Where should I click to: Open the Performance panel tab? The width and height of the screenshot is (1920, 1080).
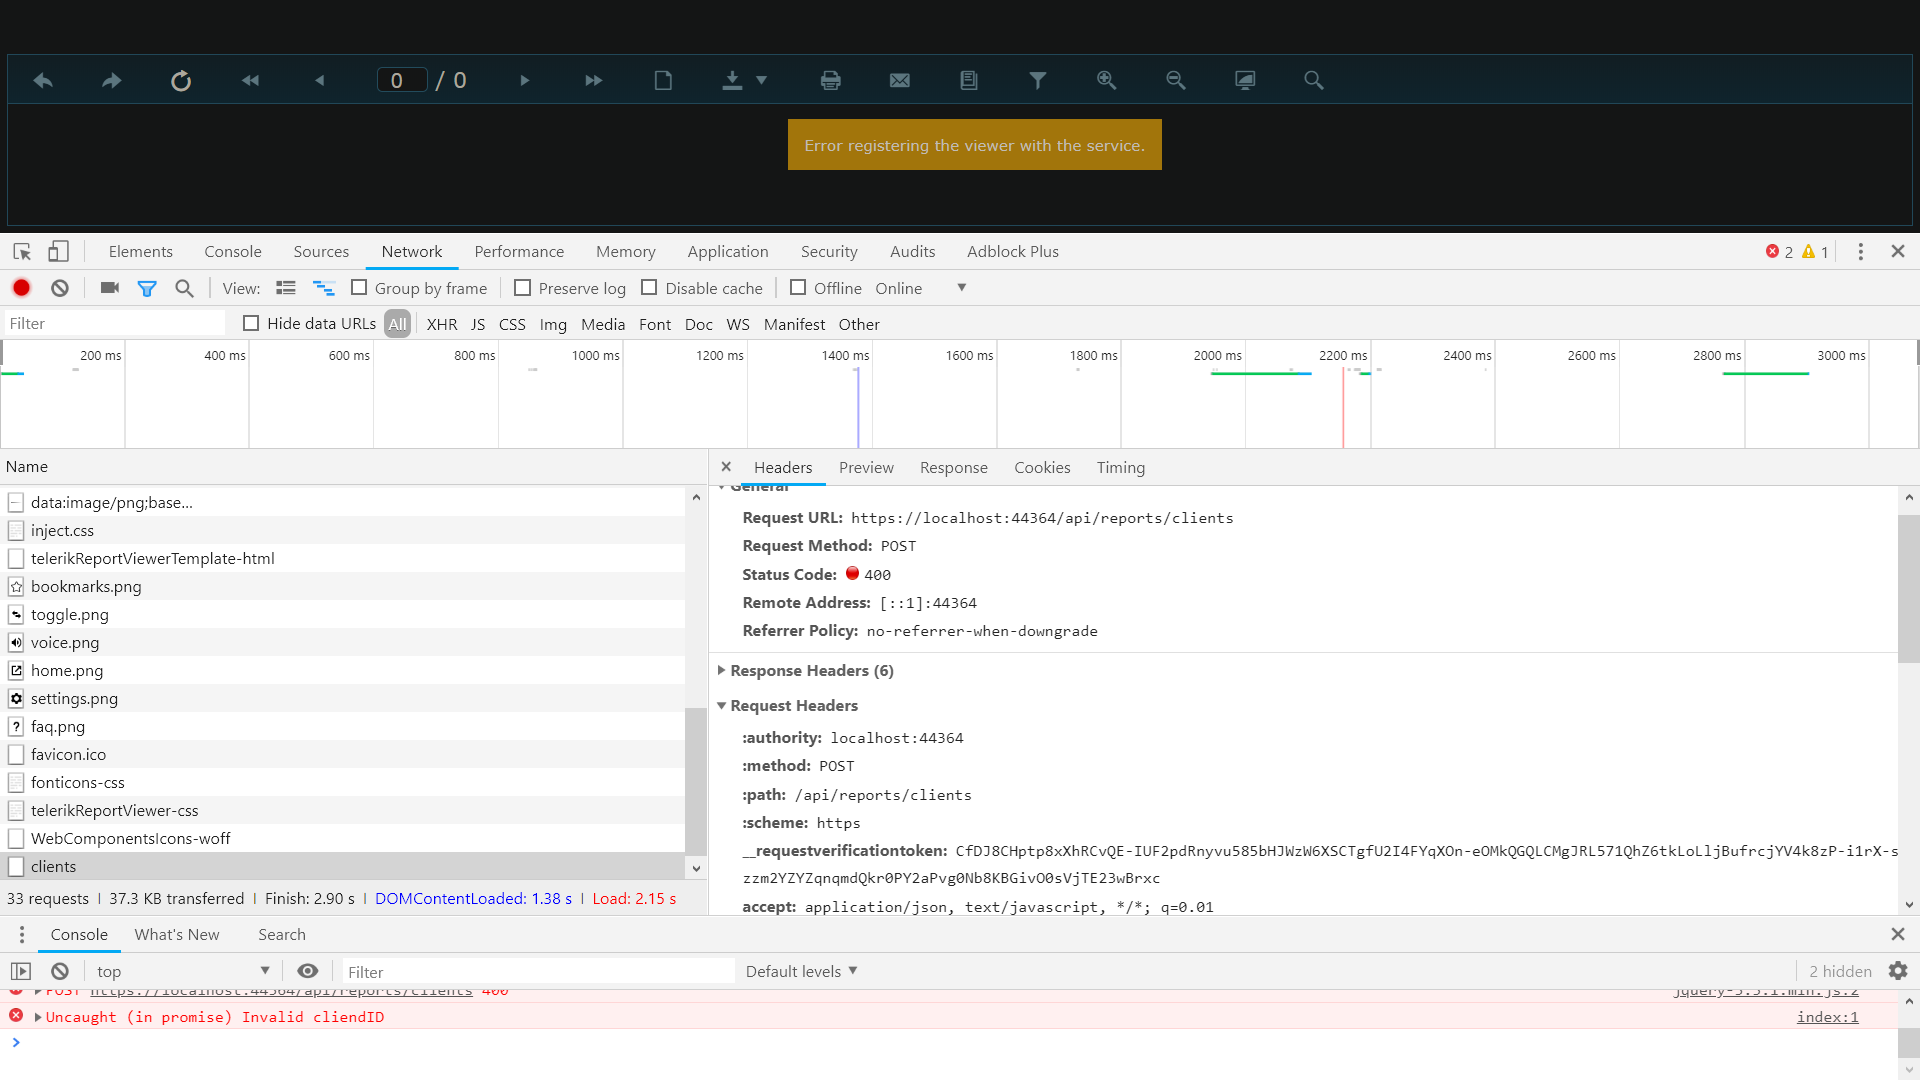coord(519,251)
